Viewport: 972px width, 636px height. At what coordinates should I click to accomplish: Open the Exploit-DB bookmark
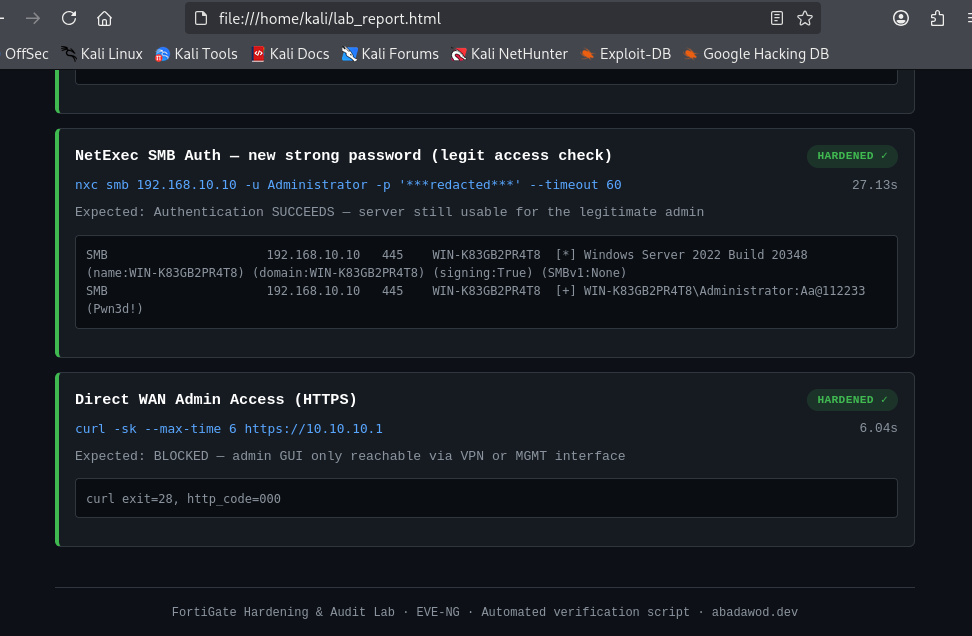625,54
